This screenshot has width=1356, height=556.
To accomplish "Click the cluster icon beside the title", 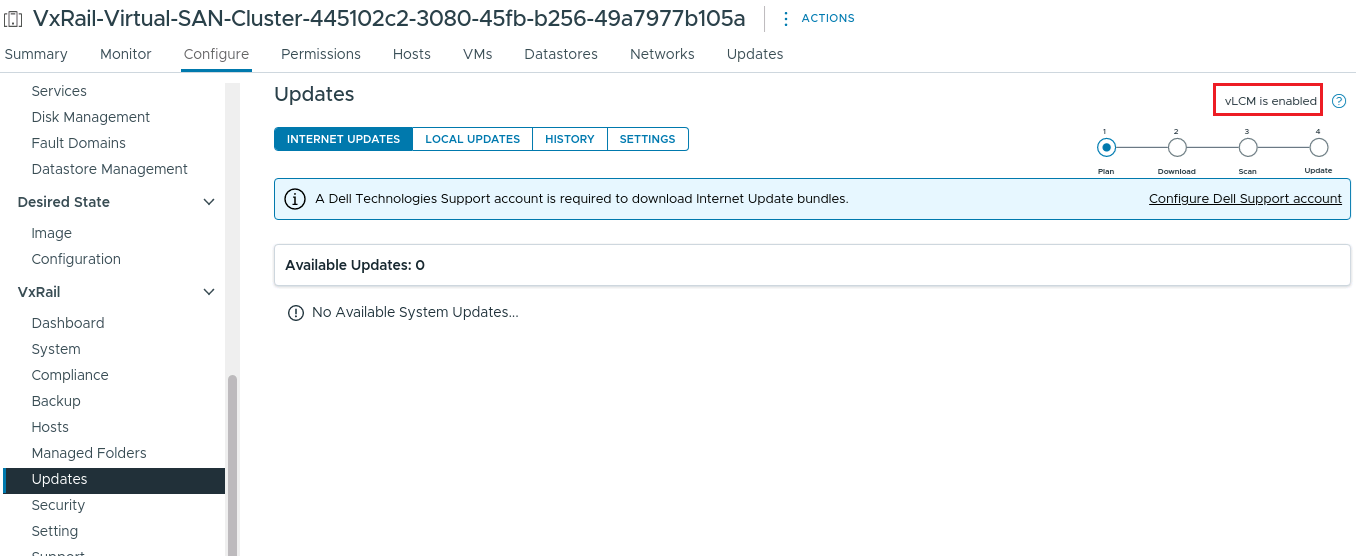I will coord(14,19).
